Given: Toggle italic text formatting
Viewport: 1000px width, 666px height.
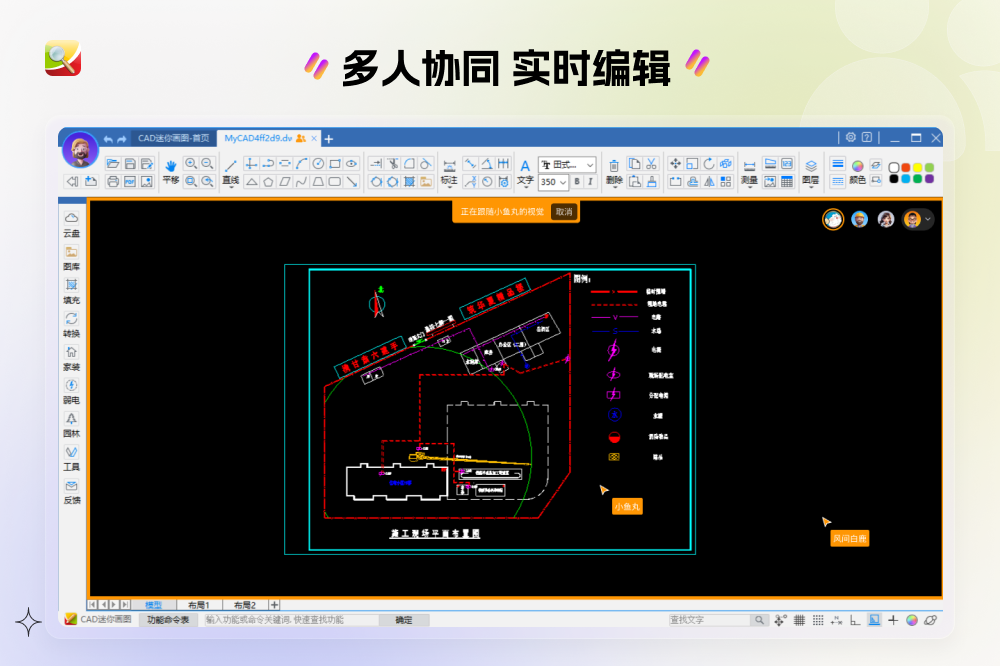Looking at the screenshot, I should click(x=589, y=183).
